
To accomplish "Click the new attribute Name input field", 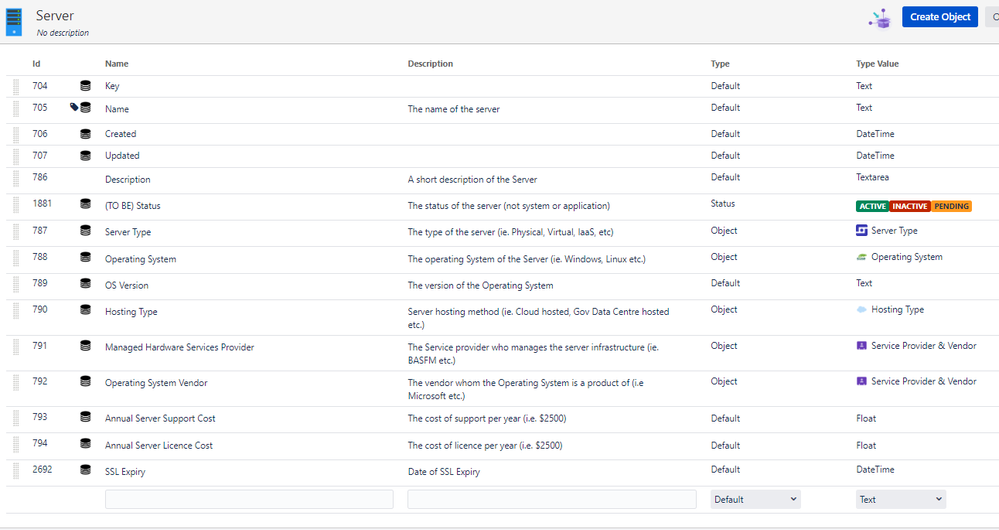I will pos(249,499).
